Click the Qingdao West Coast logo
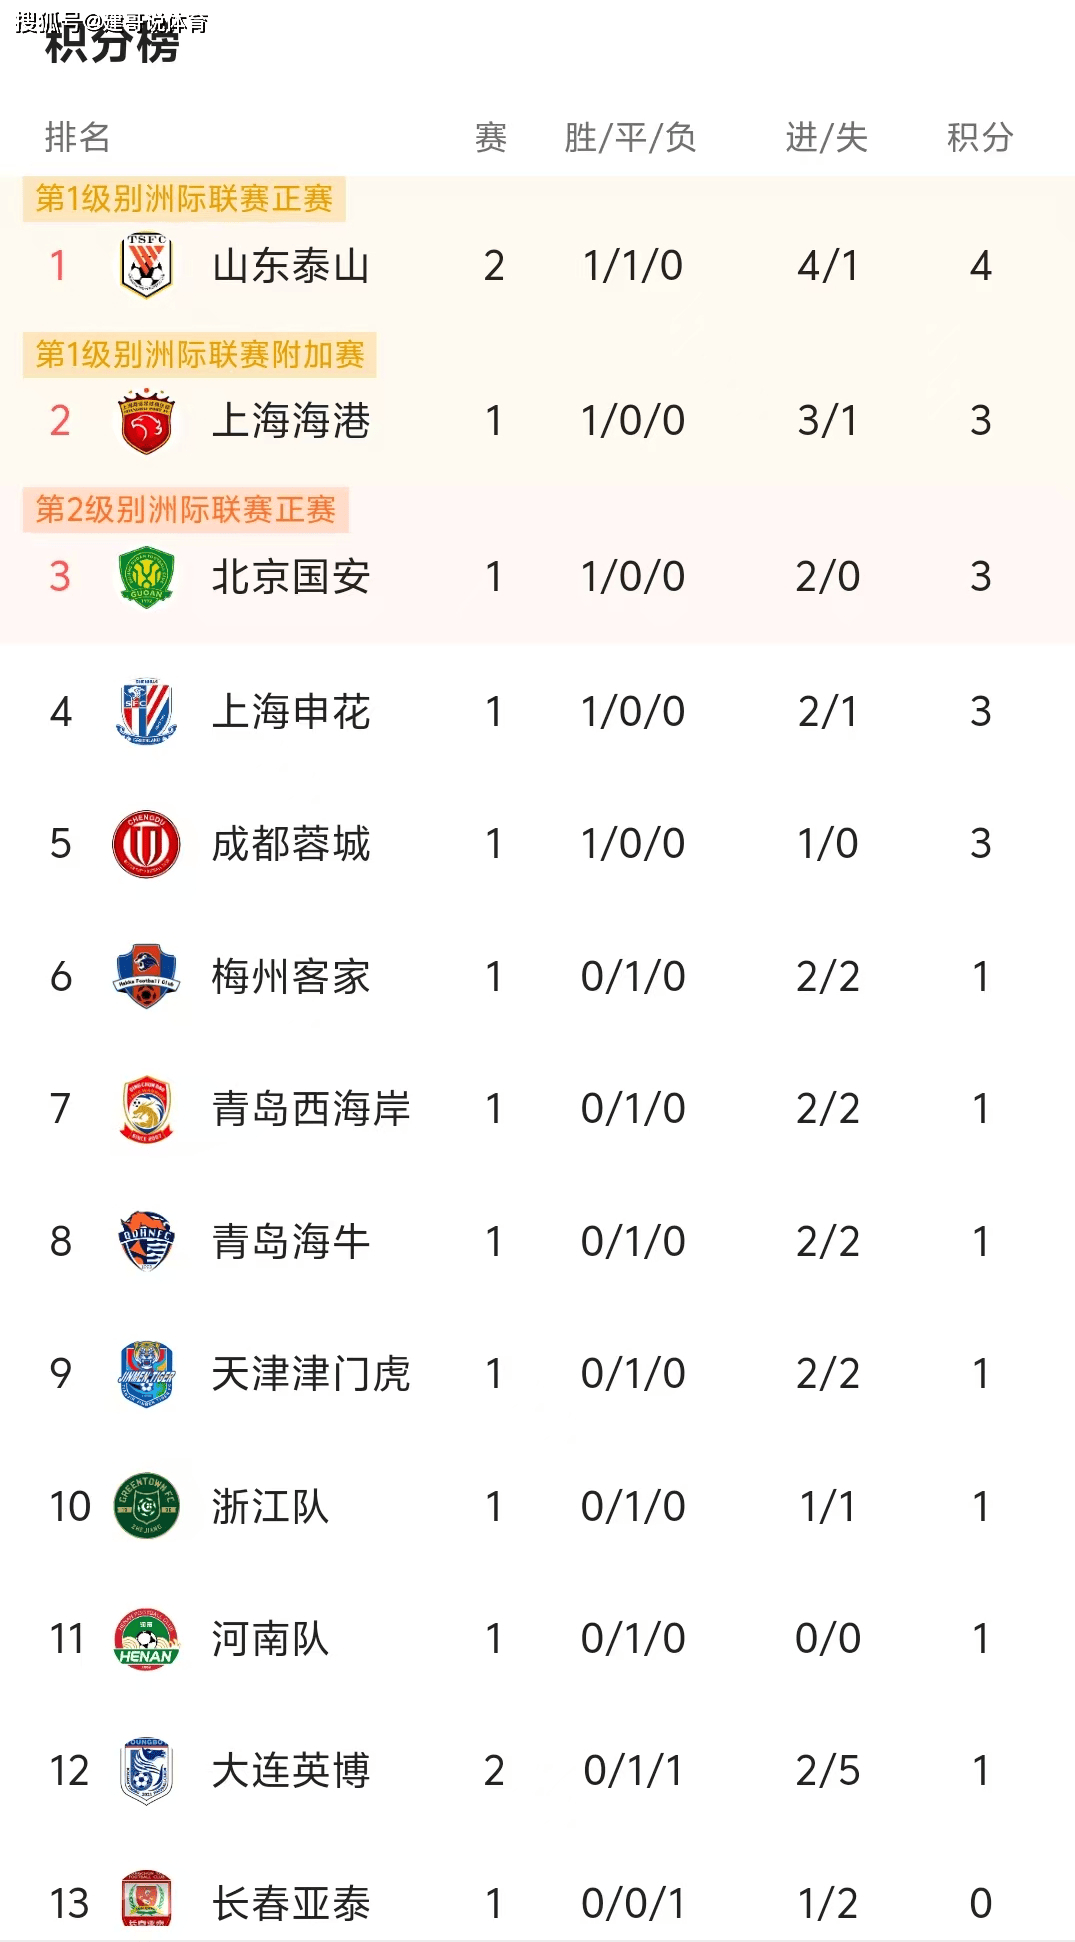The height and width of the screenshot is (1942, 1075). click(146, 1109)
